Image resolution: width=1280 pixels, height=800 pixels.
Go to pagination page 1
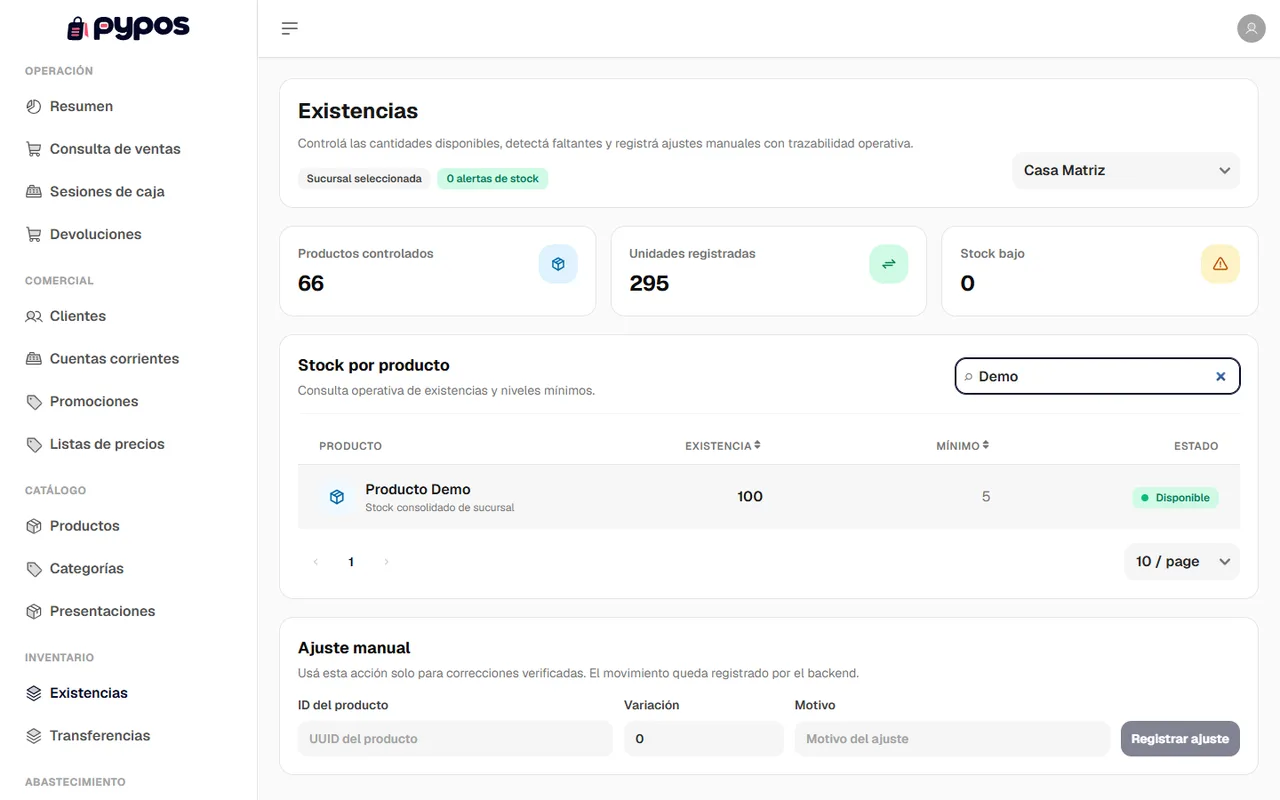351,562
